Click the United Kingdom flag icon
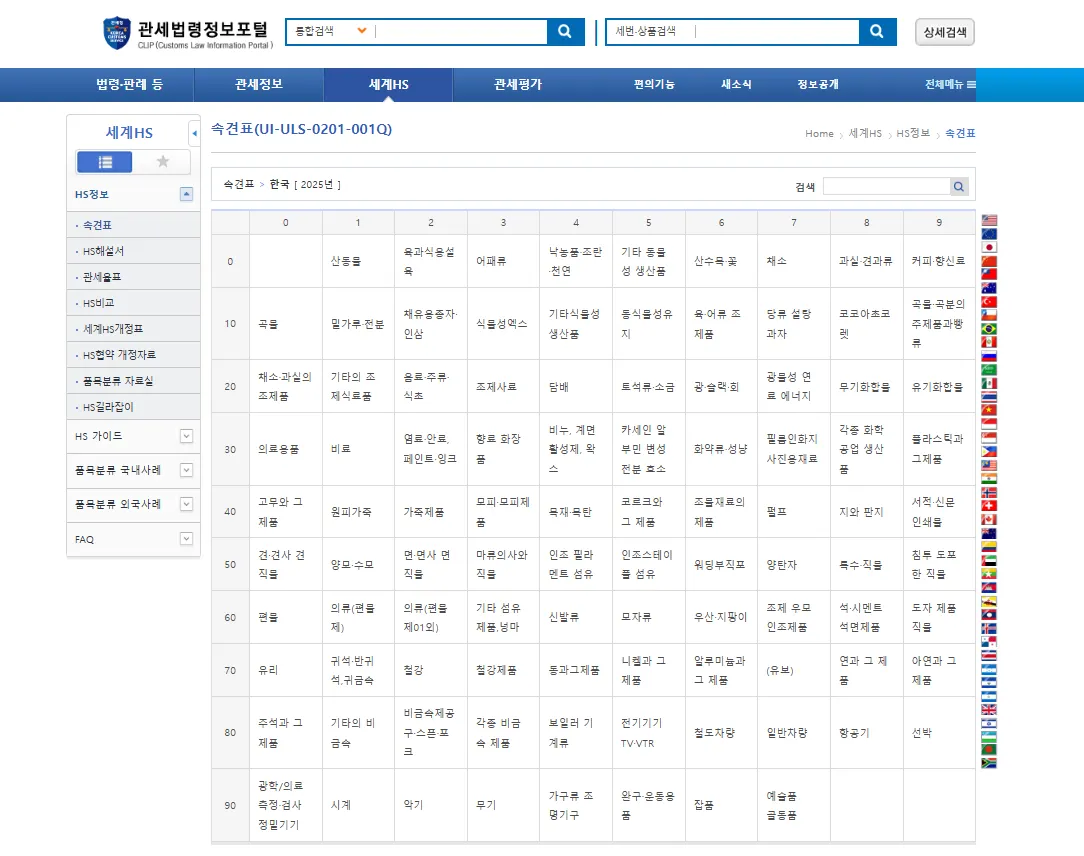The image size is (1084, 856). pyautogui.click(x=989, y=709)
